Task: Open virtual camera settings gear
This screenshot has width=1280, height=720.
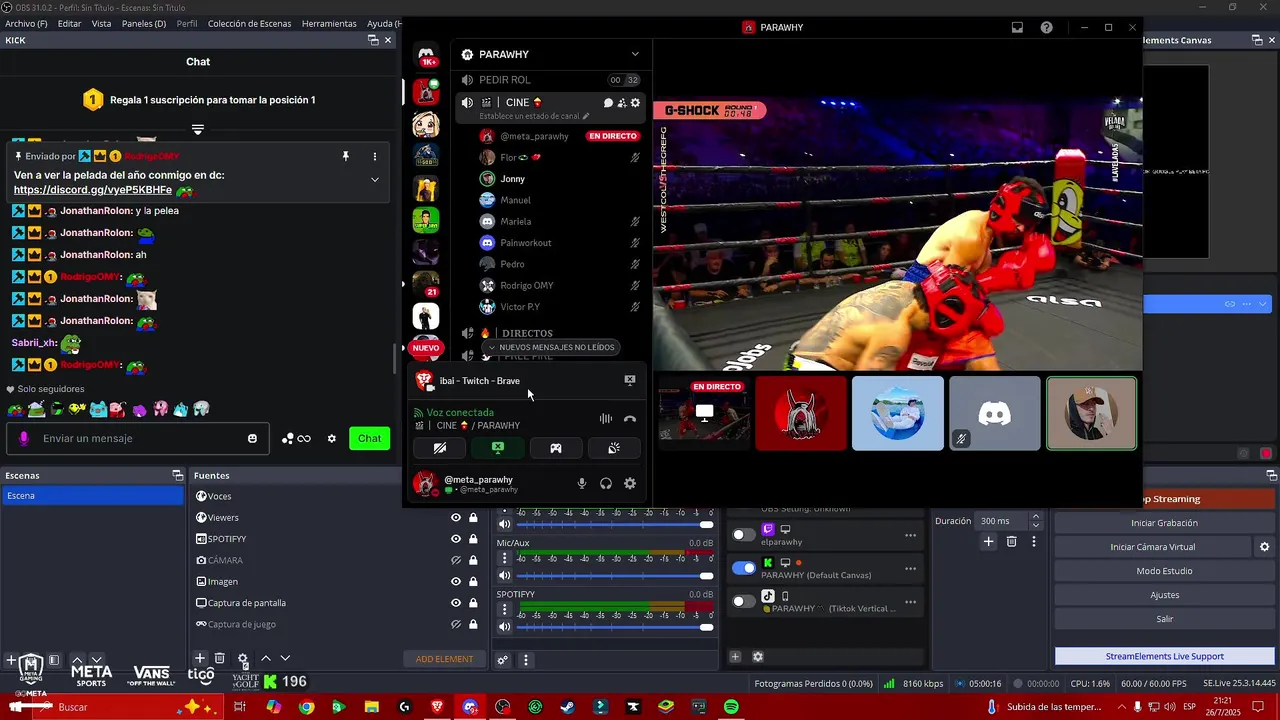Action: [x=1264, y=547]
